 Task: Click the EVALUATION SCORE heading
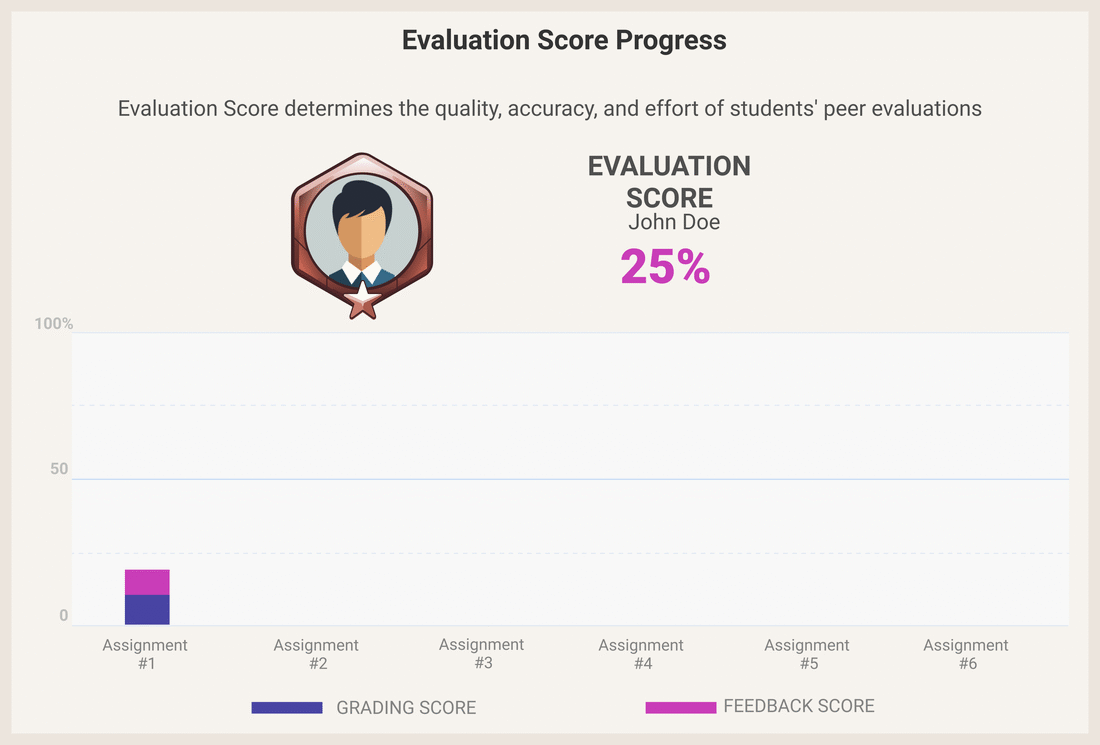[669, 181]
